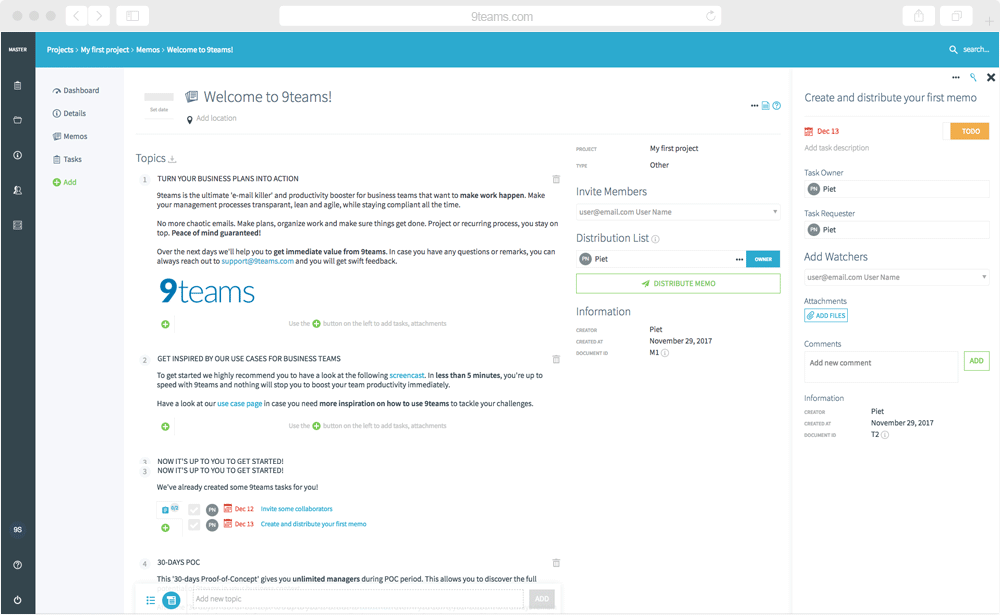Reload page with browser refresh icon

(x=710, y=16)
